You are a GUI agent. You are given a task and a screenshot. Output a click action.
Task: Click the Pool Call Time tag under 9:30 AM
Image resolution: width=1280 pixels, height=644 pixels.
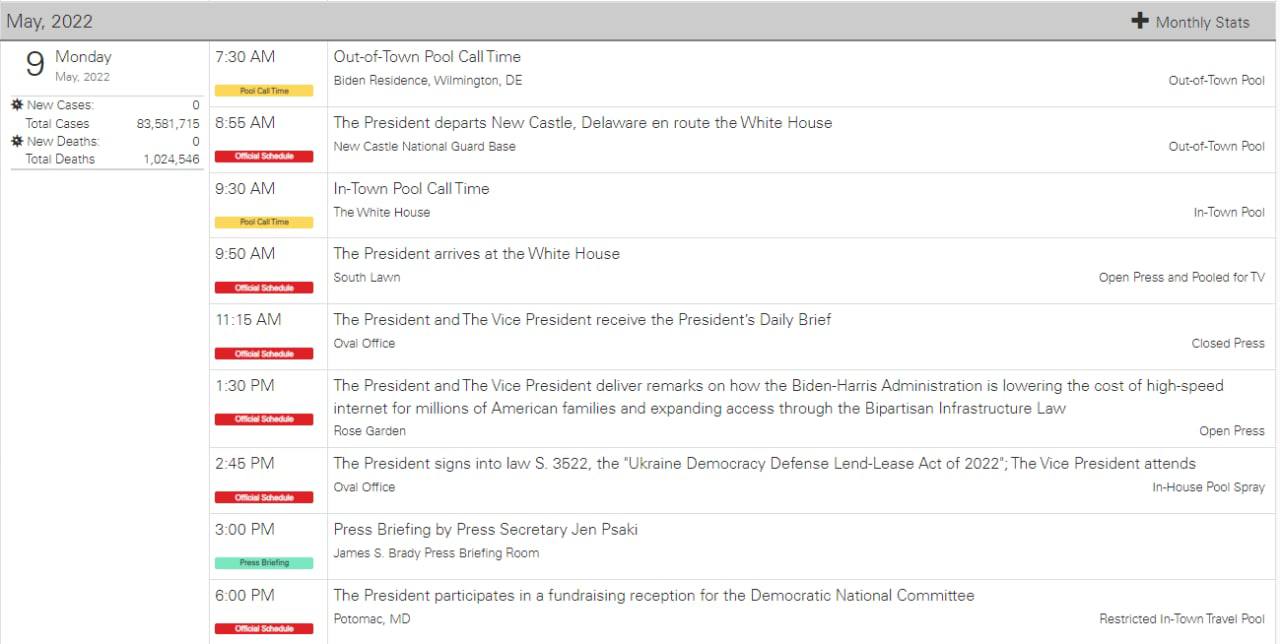264,222
